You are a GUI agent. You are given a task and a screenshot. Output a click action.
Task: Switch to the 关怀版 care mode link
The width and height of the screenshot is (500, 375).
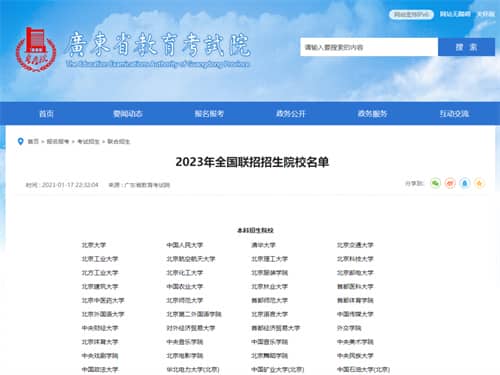[485, 14]
